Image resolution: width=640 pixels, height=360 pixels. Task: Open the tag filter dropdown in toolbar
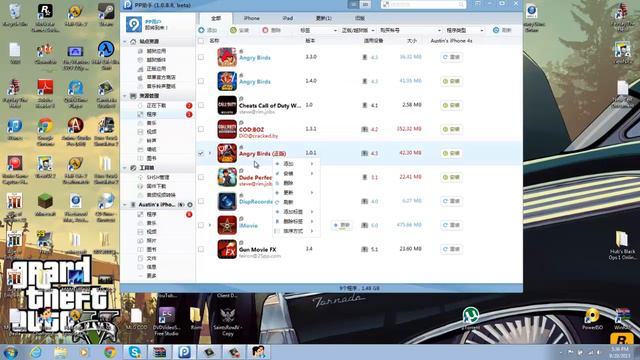pyautogui.click(x=318, y=30)
